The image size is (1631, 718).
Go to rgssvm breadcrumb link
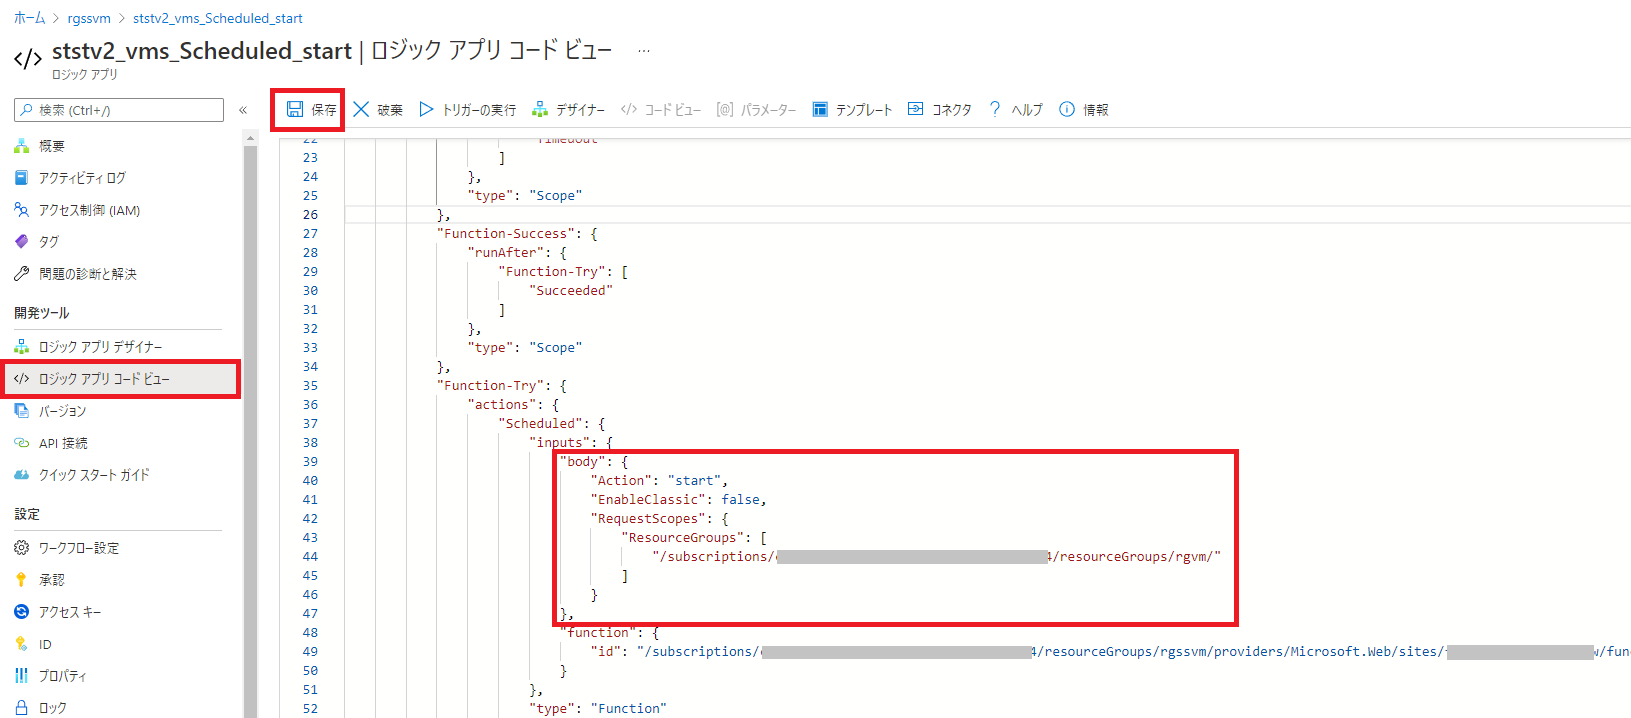click(x=89, y=18)
